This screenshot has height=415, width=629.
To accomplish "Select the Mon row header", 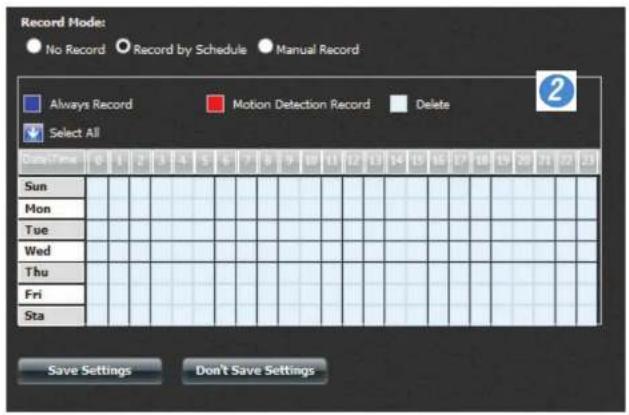I will pos(51,209).
